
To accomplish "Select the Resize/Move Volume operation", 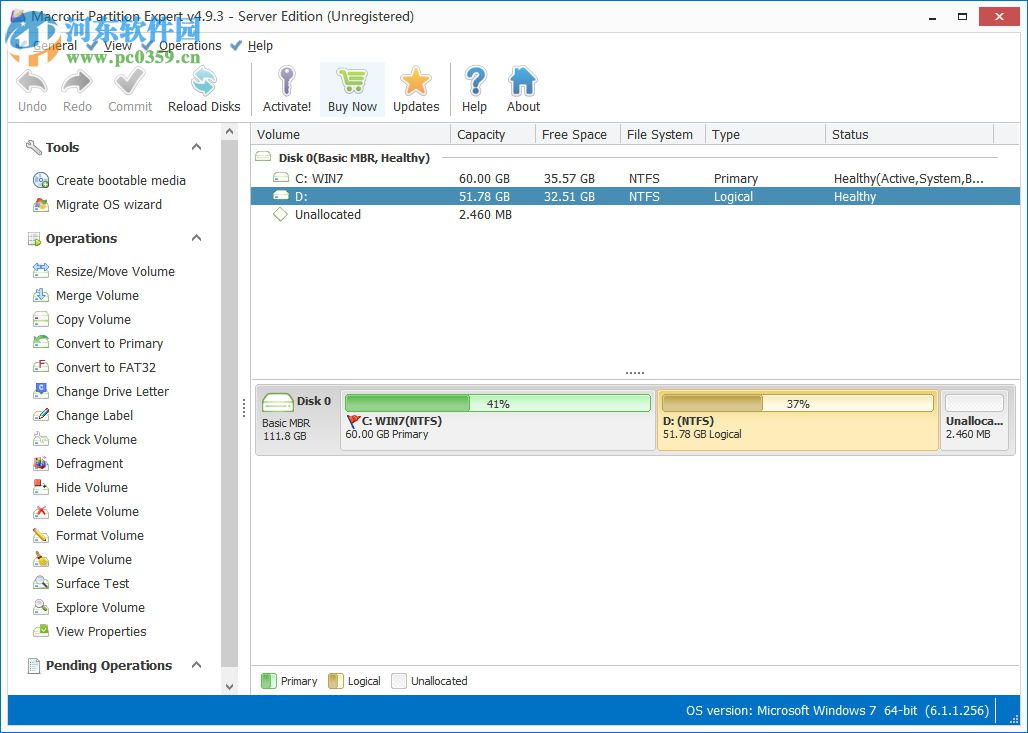I will (x=116, y=271).
